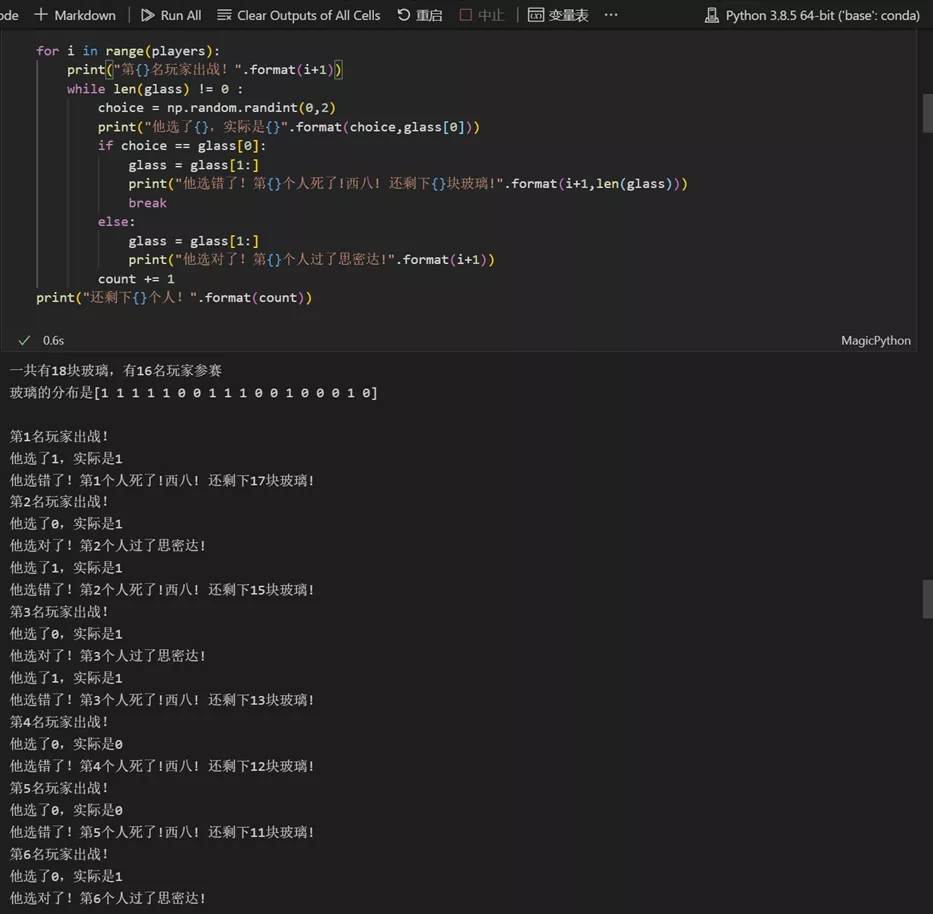933x914 pixels.
Task: Click output '还剩下12块玻璃!' line
Action: coord(161,766)
